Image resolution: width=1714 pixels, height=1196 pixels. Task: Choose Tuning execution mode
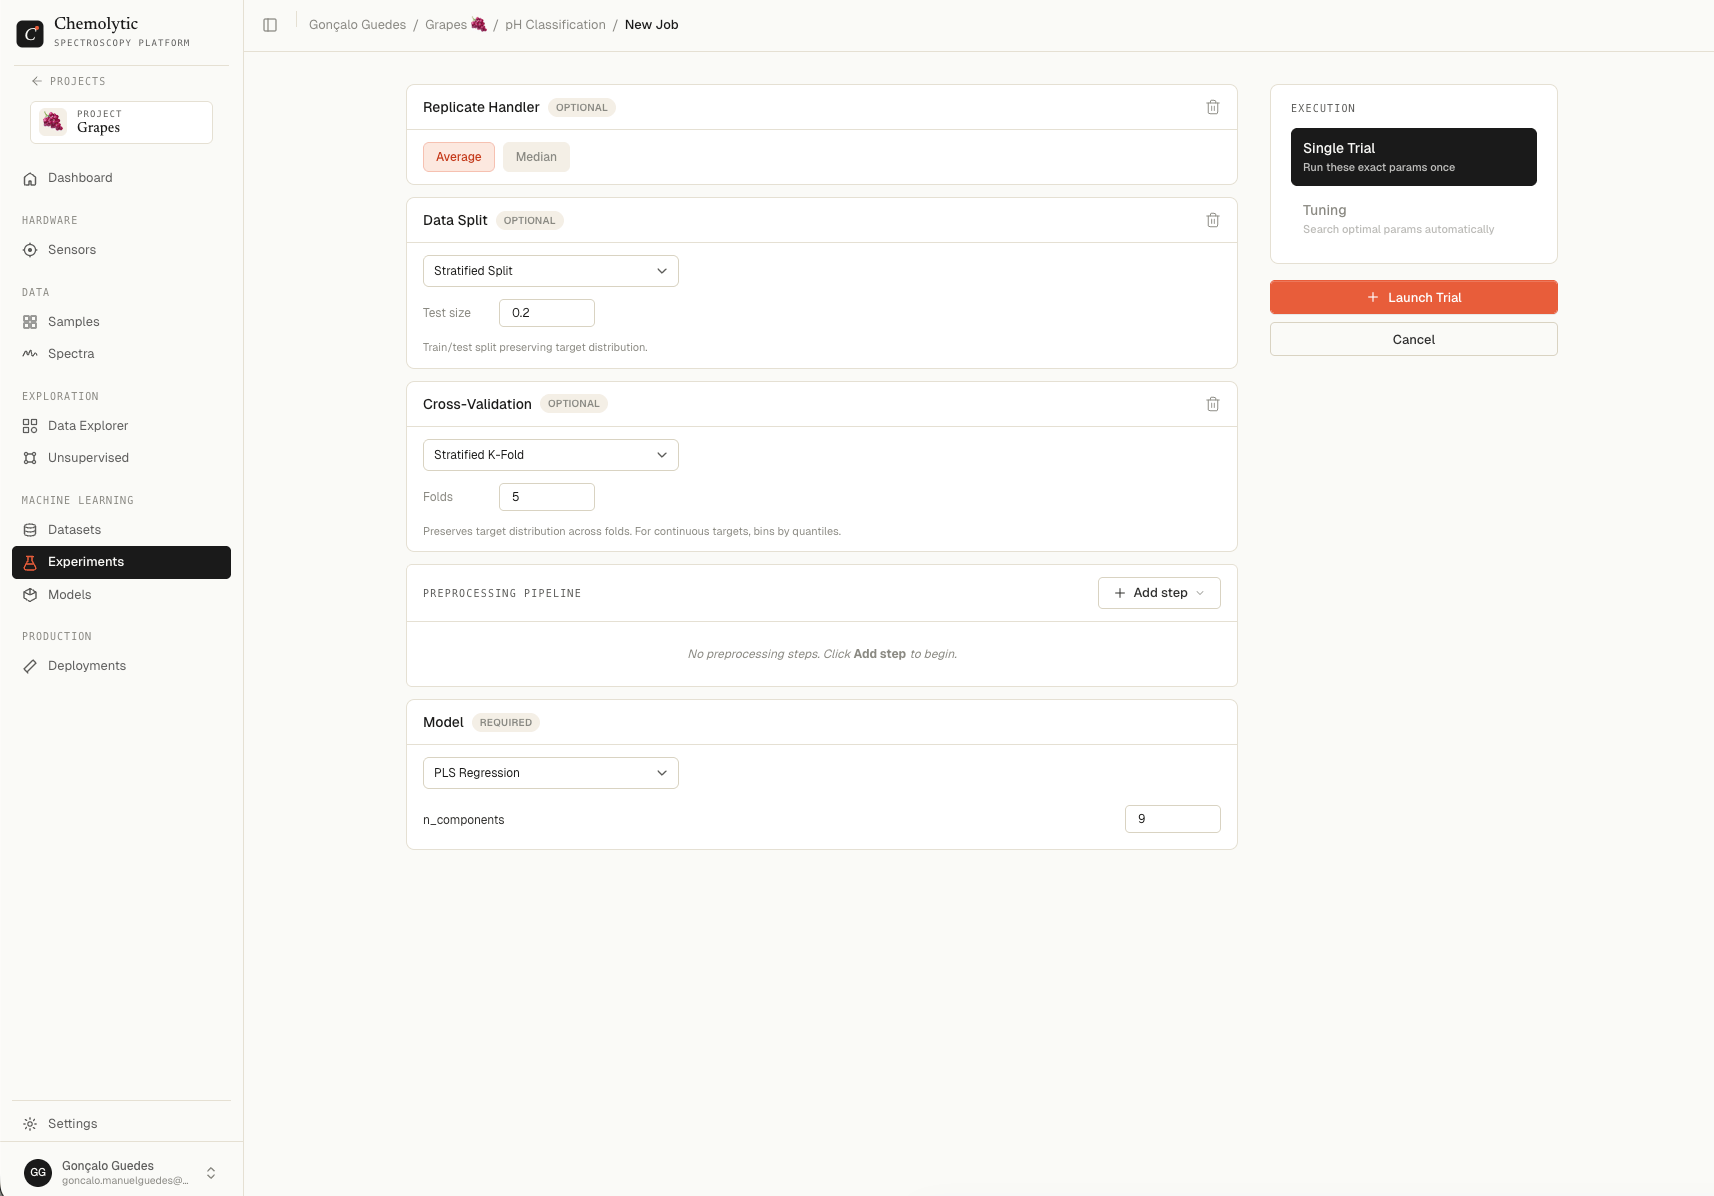tap(1414, 219)
